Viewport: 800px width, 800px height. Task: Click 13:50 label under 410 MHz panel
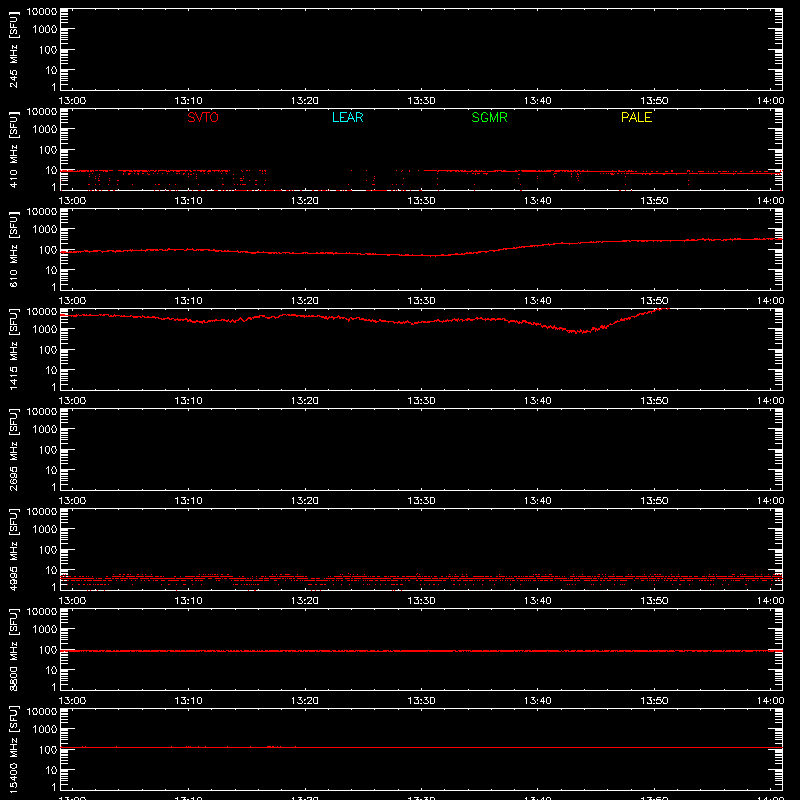point(654,201)
